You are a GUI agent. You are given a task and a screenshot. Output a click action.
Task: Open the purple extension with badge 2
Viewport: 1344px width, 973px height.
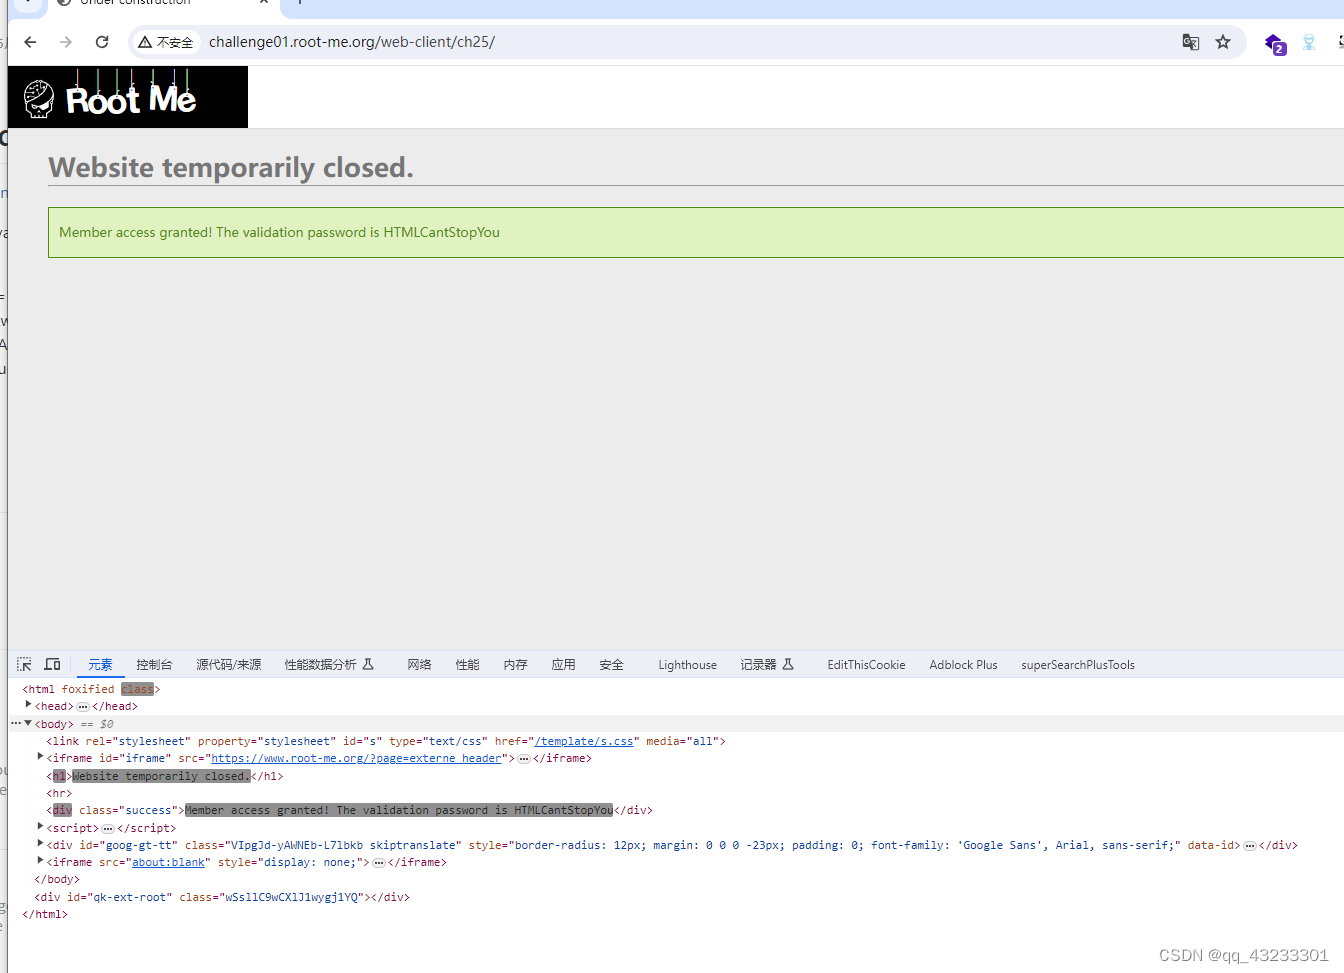(x=1274, y=45)
